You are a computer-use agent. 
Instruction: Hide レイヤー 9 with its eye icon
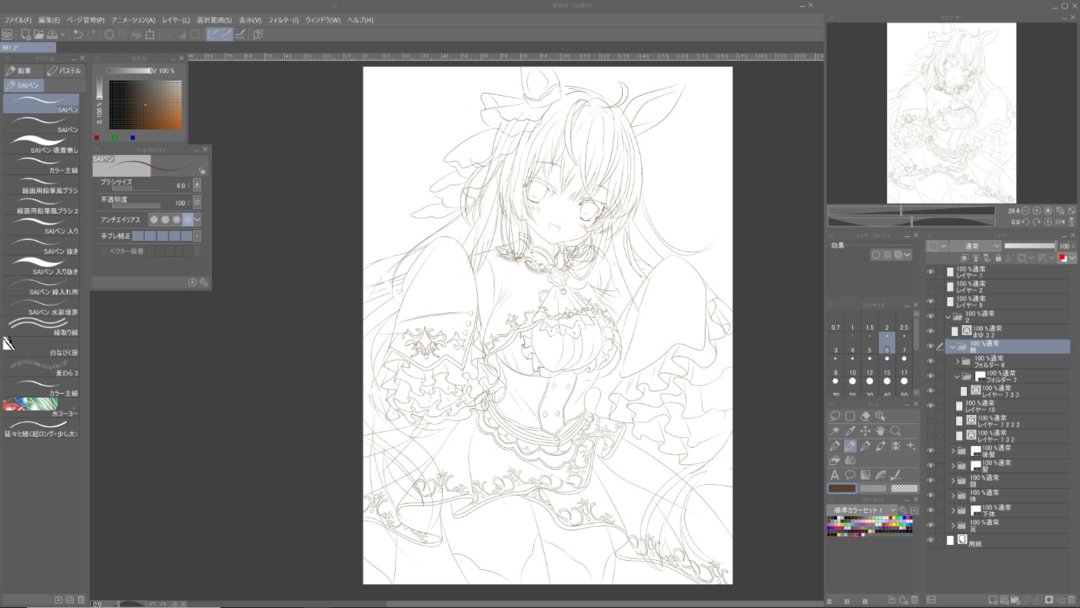pyautogui.click(x=931, y=302)
